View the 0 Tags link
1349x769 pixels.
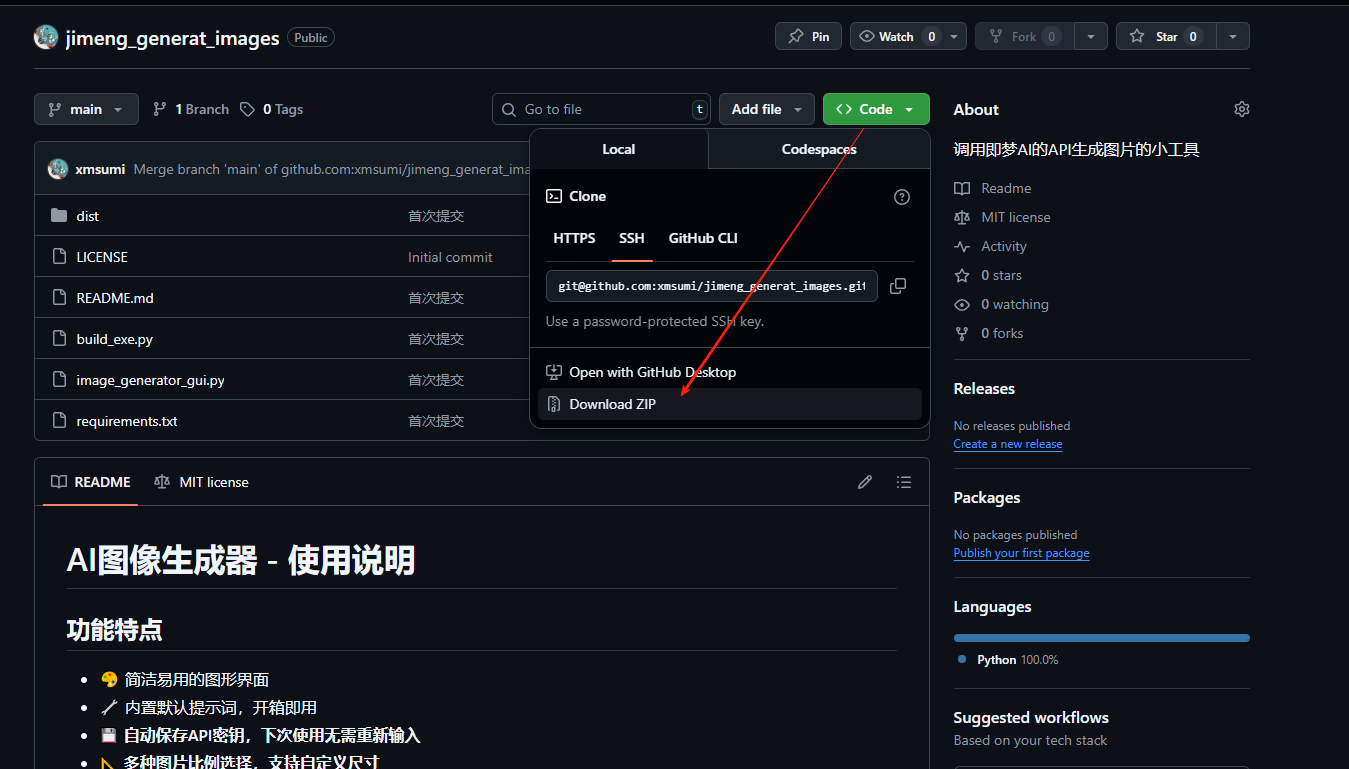tap(272, 109)
